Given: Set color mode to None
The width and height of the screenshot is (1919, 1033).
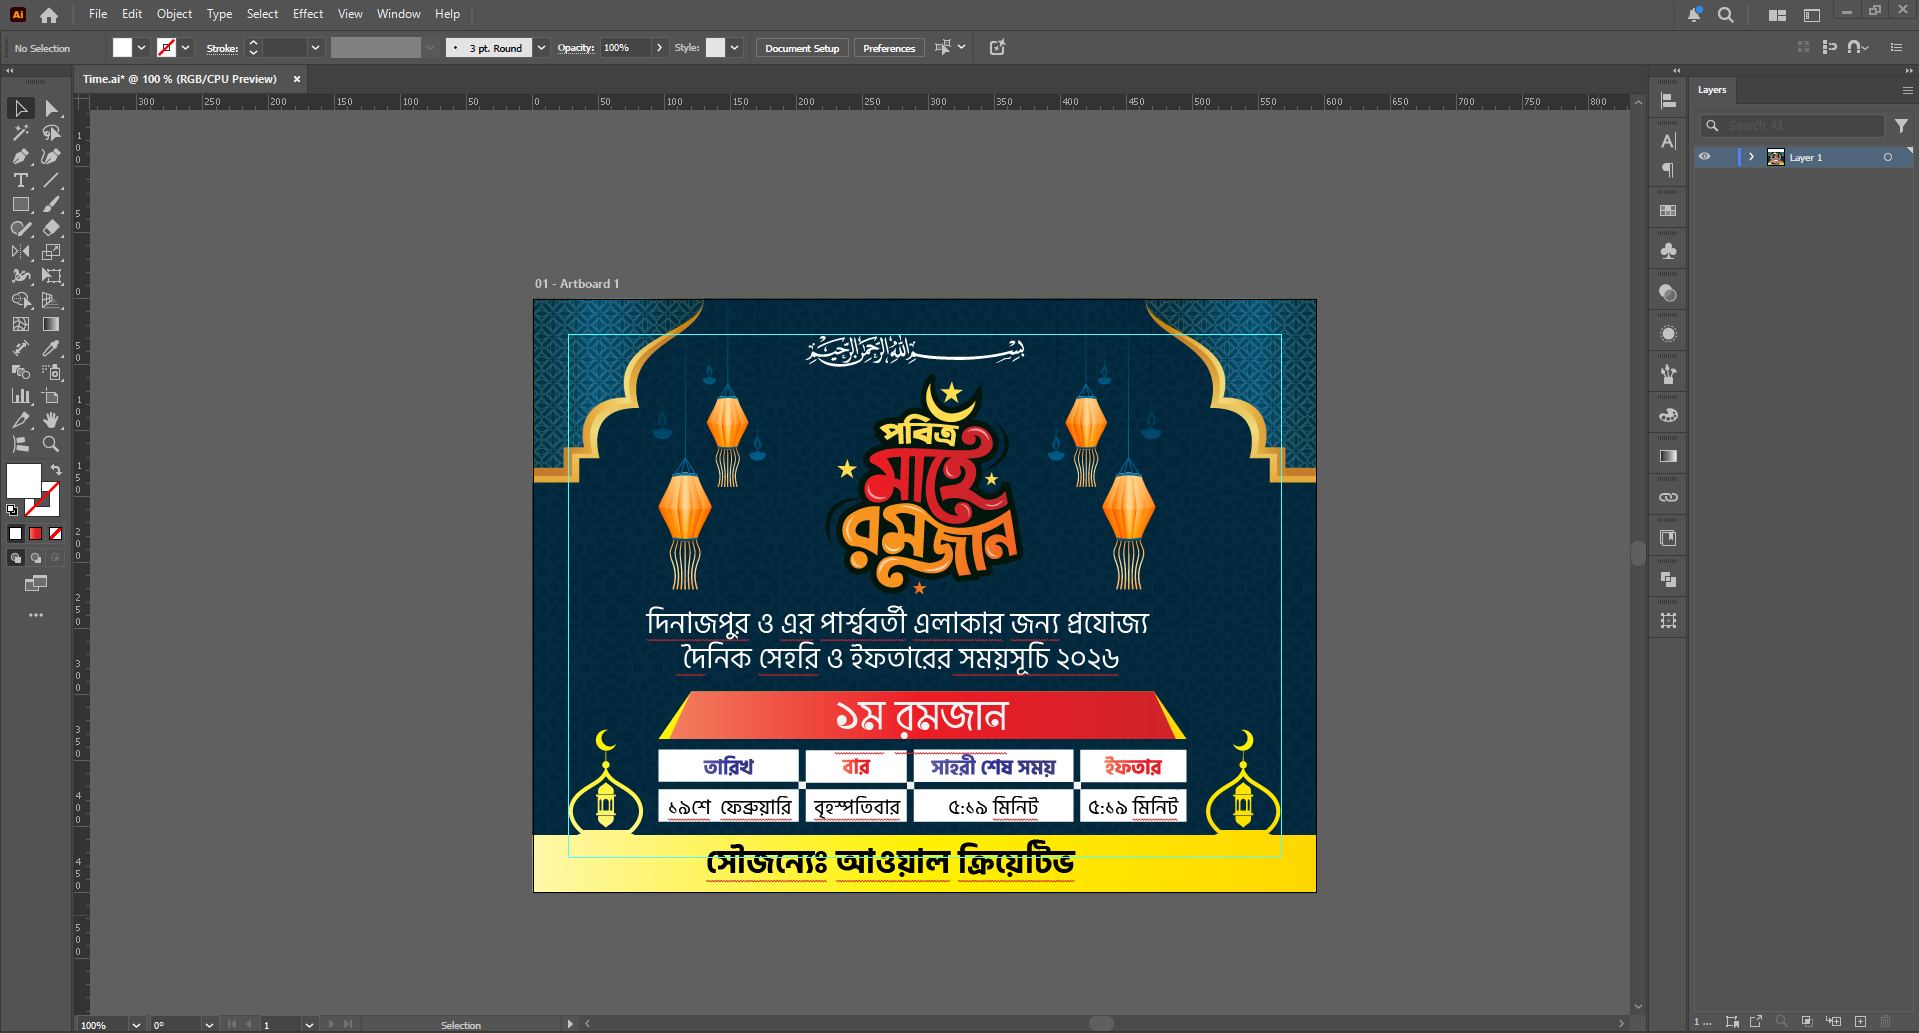Looking at the screenshot, I should pos(56,534).
